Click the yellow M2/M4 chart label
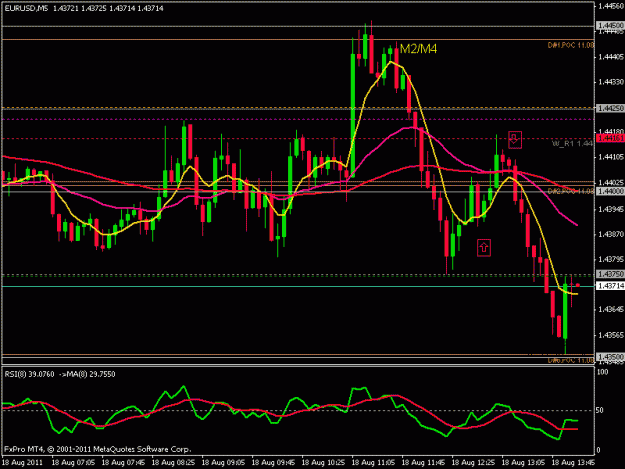 [418, 49]
